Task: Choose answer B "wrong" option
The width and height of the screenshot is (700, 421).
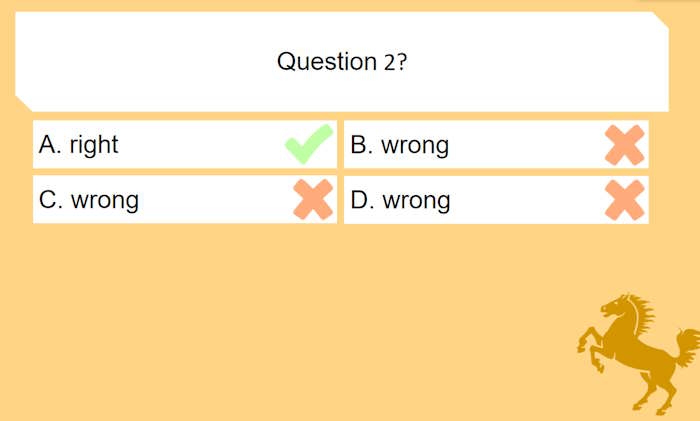Action: point(470,145)
